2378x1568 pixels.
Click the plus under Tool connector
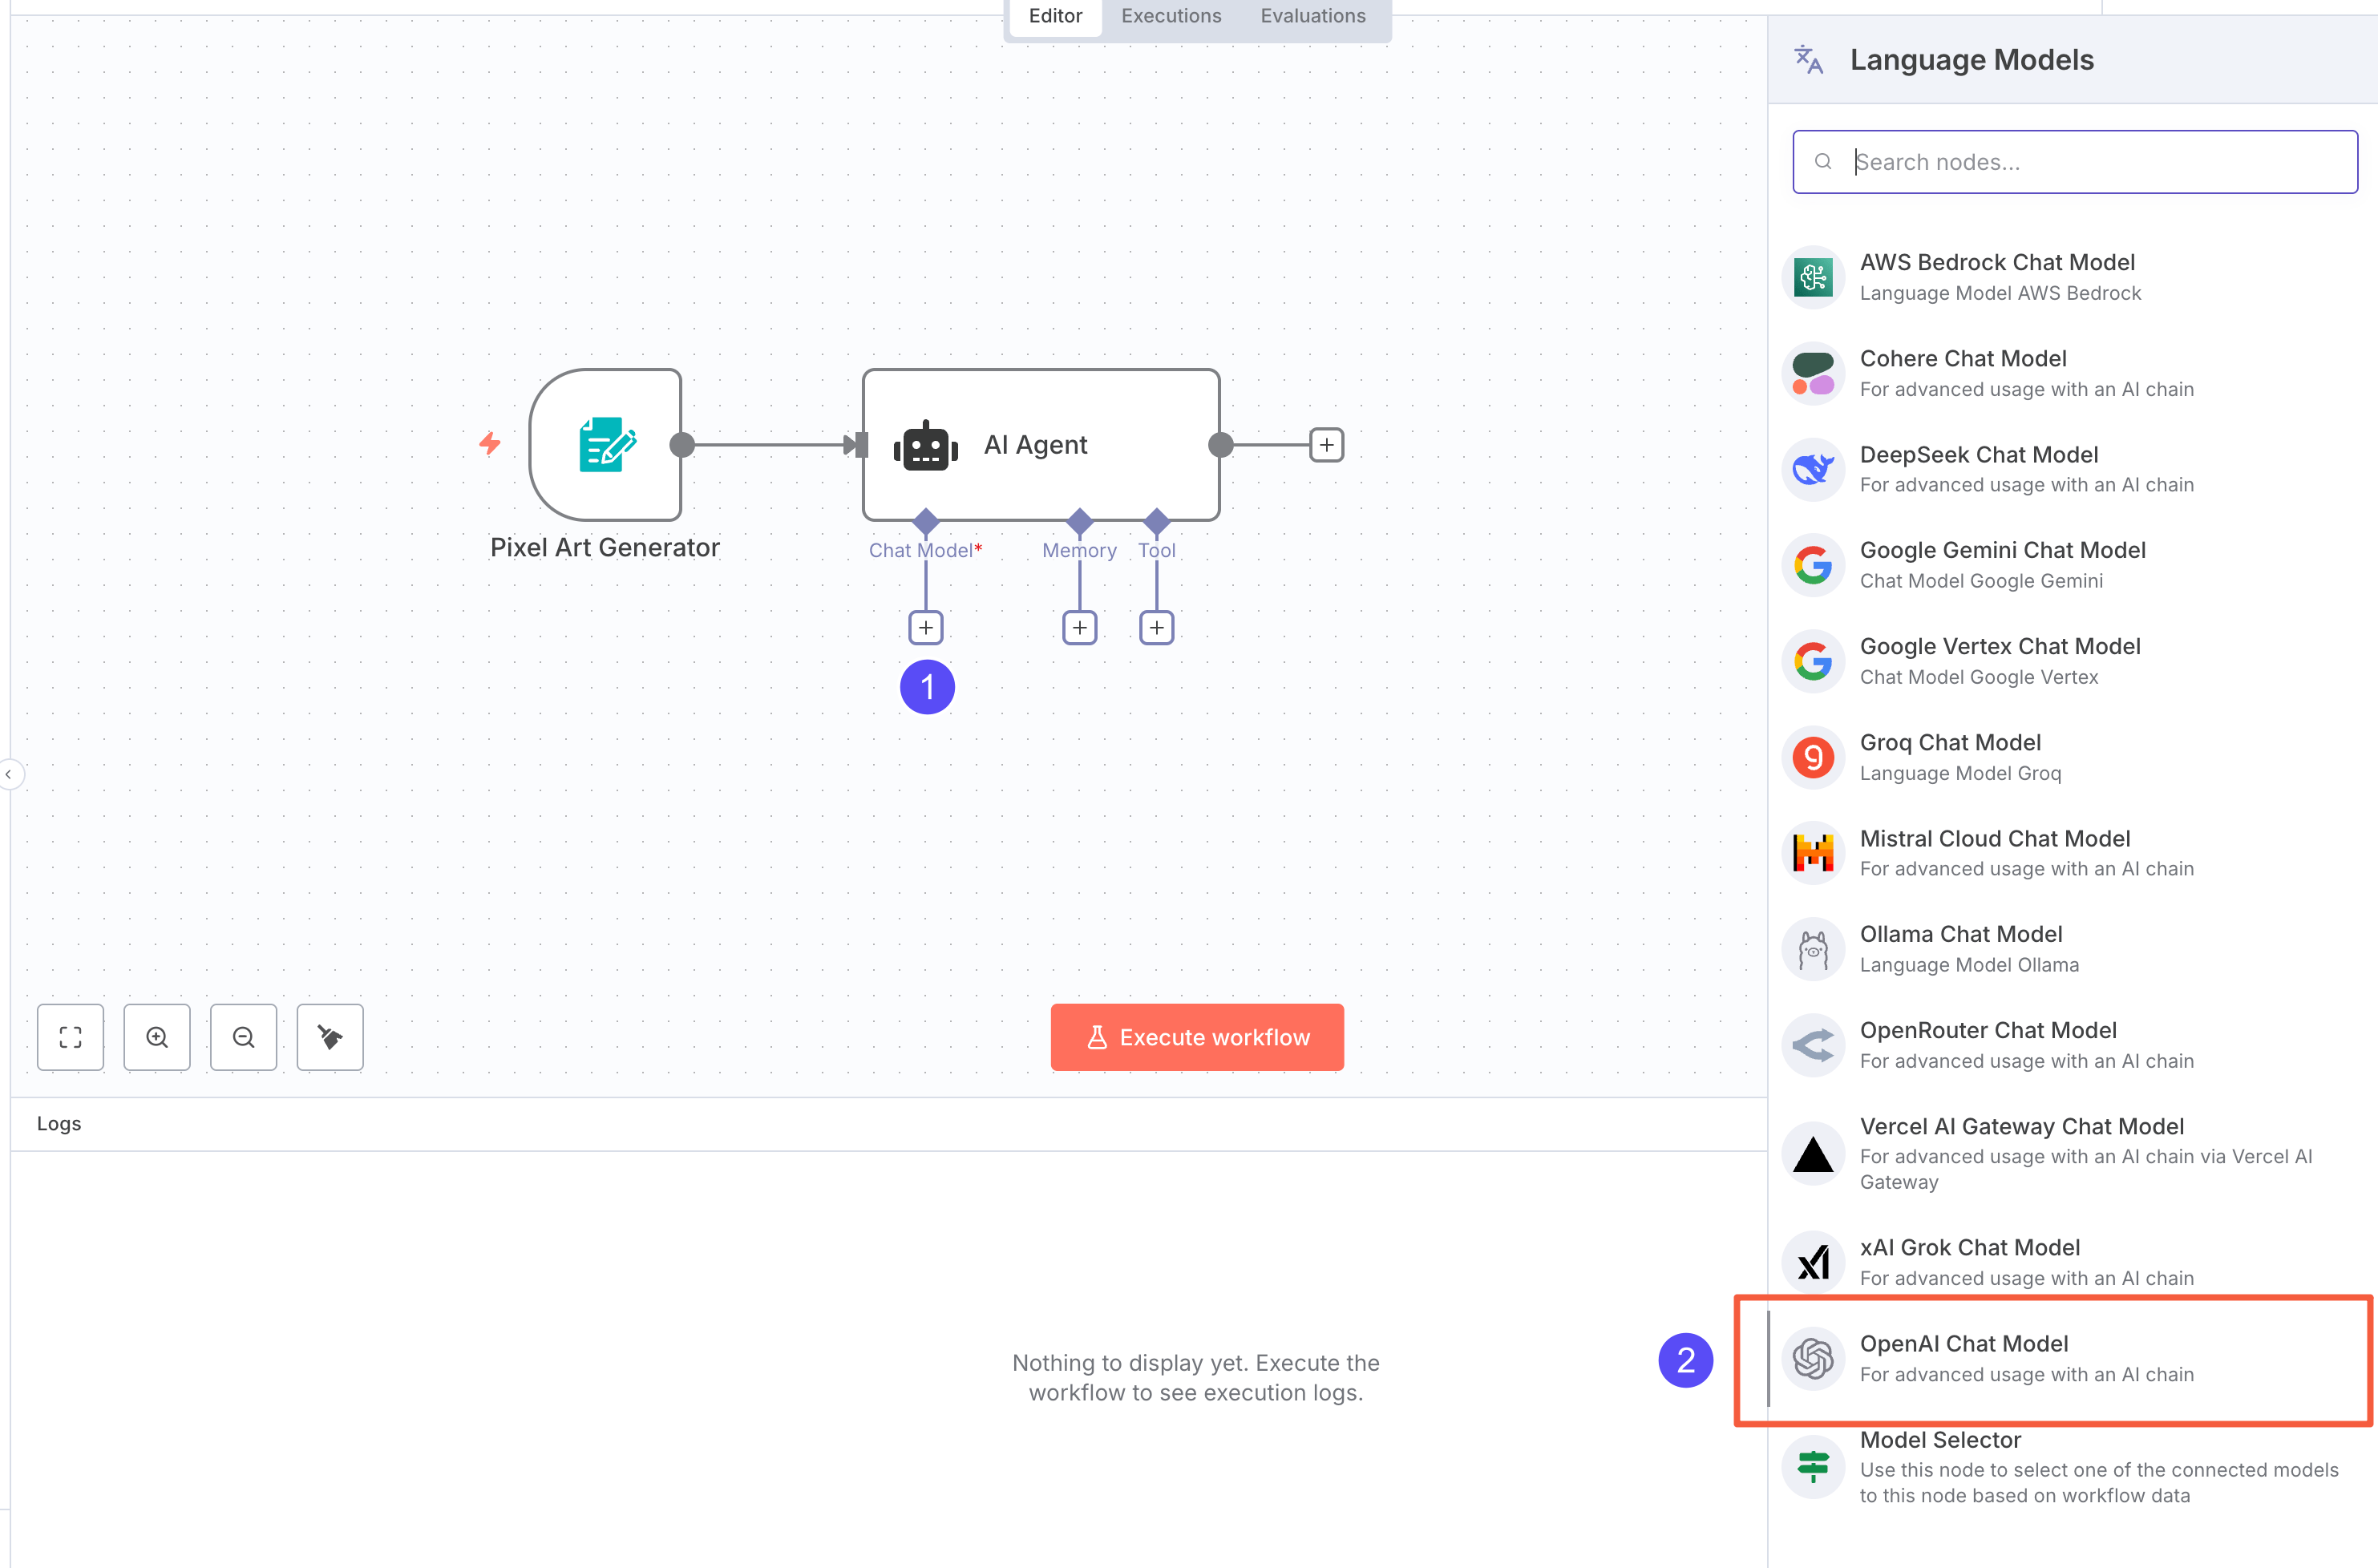pos(1156,627)
